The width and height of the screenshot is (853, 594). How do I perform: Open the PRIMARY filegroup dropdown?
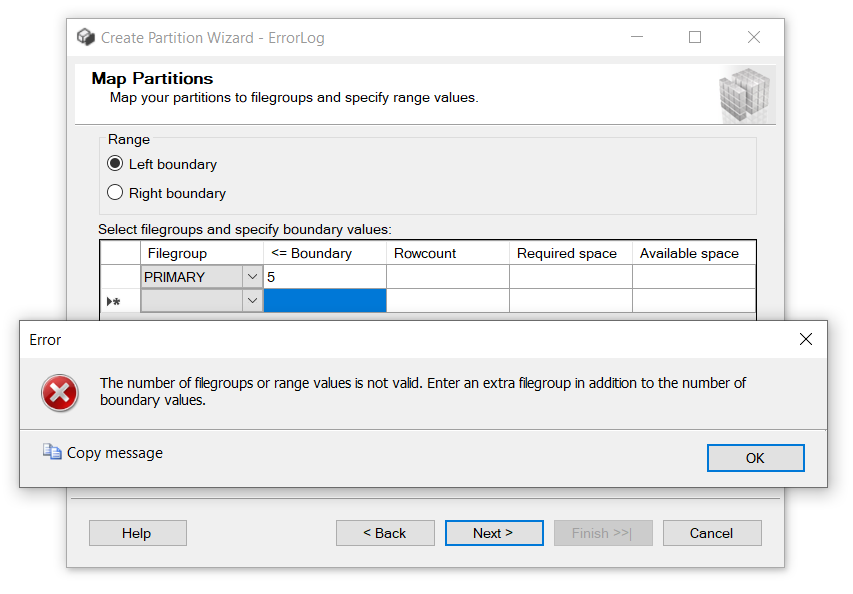(251, 276)
